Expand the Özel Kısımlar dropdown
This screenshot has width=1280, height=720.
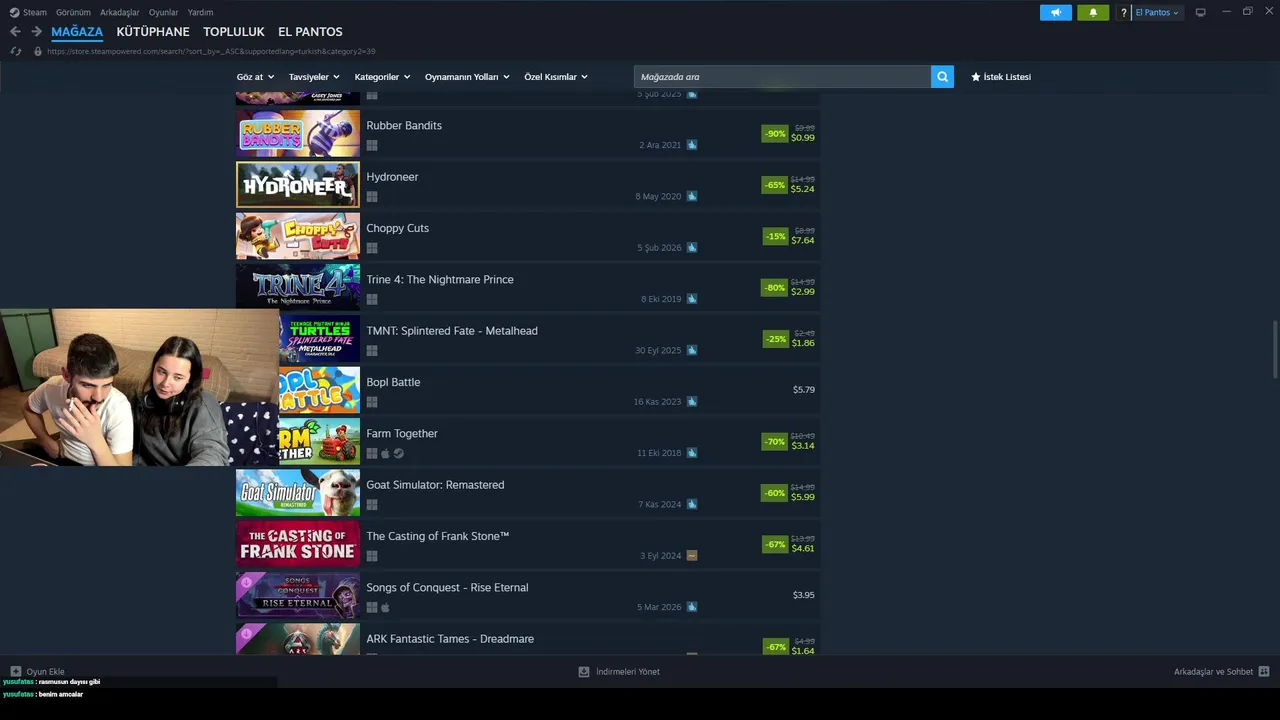[556, 77]
